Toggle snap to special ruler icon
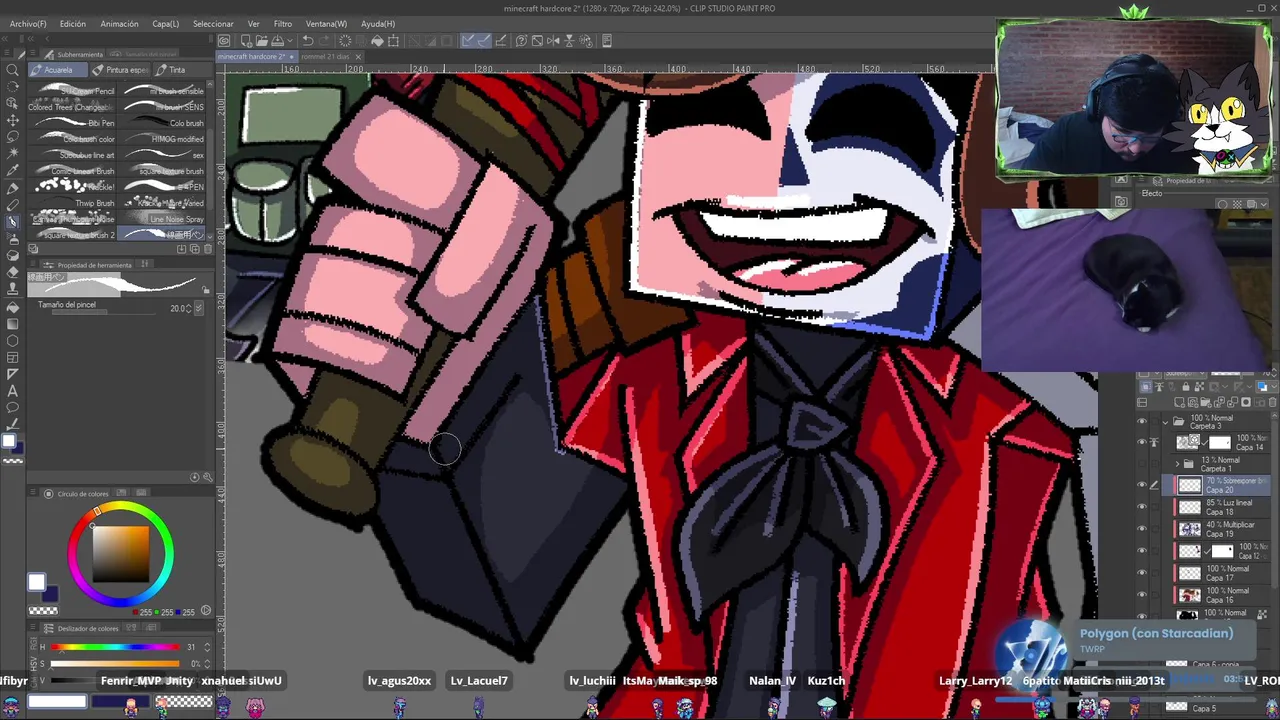This screenshot has width=1280, height=720. (484, 41)
